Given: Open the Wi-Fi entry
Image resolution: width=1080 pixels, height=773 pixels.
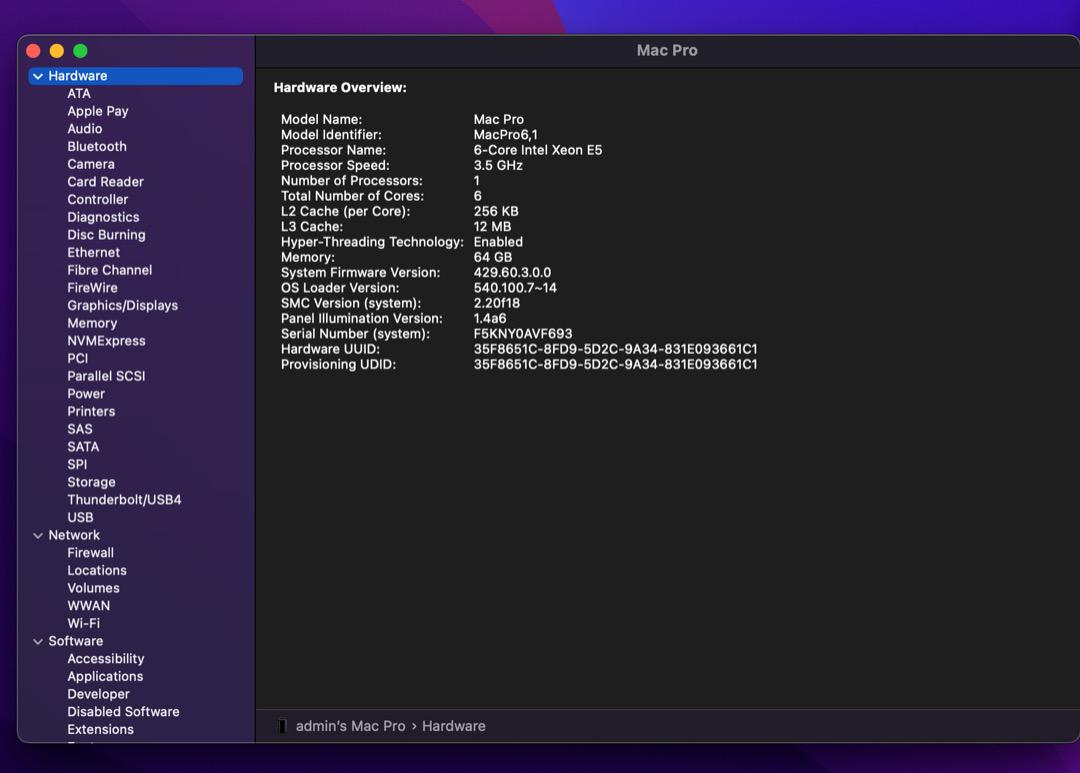Looking at the screenshot, I should click(84, 623).
